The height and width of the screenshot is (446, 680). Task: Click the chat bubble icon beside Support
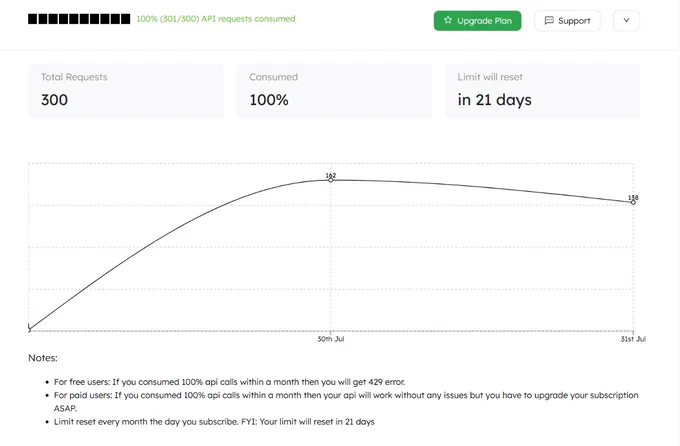(549, 20)
